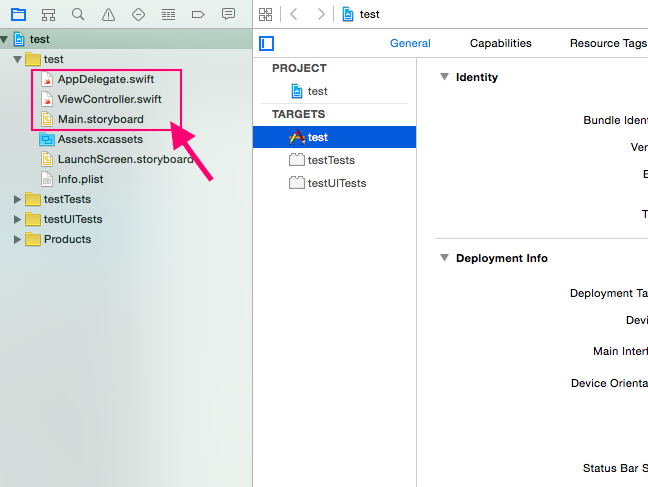Switch to the Symbol navigator icon

(x=48, y=14)
